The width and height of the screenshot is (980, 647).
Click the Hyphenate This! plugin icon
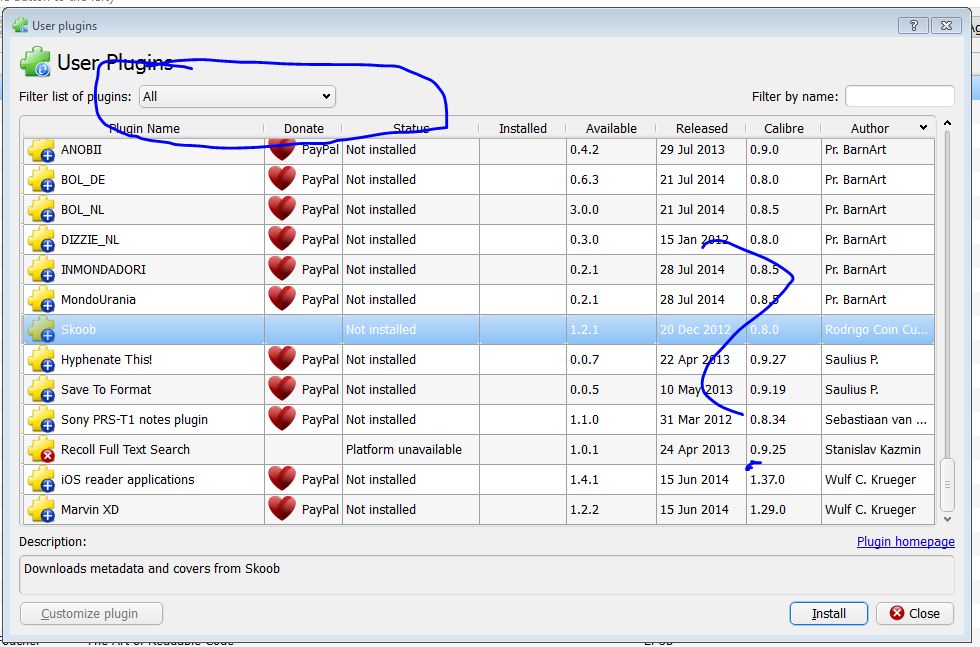(41, 360)
